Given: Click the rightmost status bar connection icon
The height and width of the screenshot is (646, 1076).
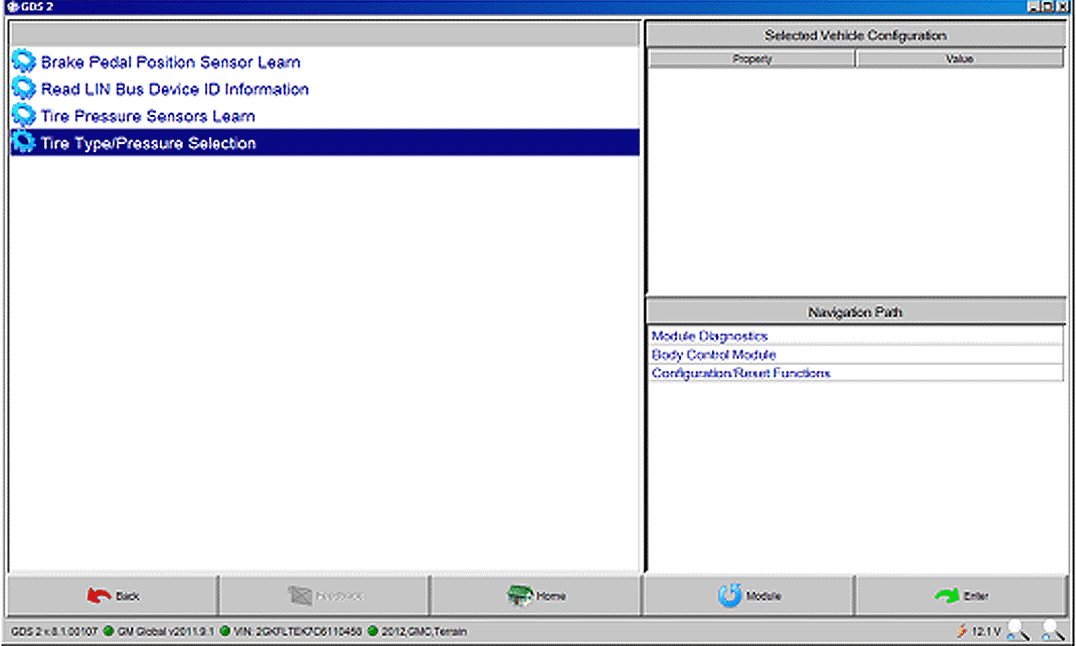Looking at the screenshot, I should (x=1052, y=631).
